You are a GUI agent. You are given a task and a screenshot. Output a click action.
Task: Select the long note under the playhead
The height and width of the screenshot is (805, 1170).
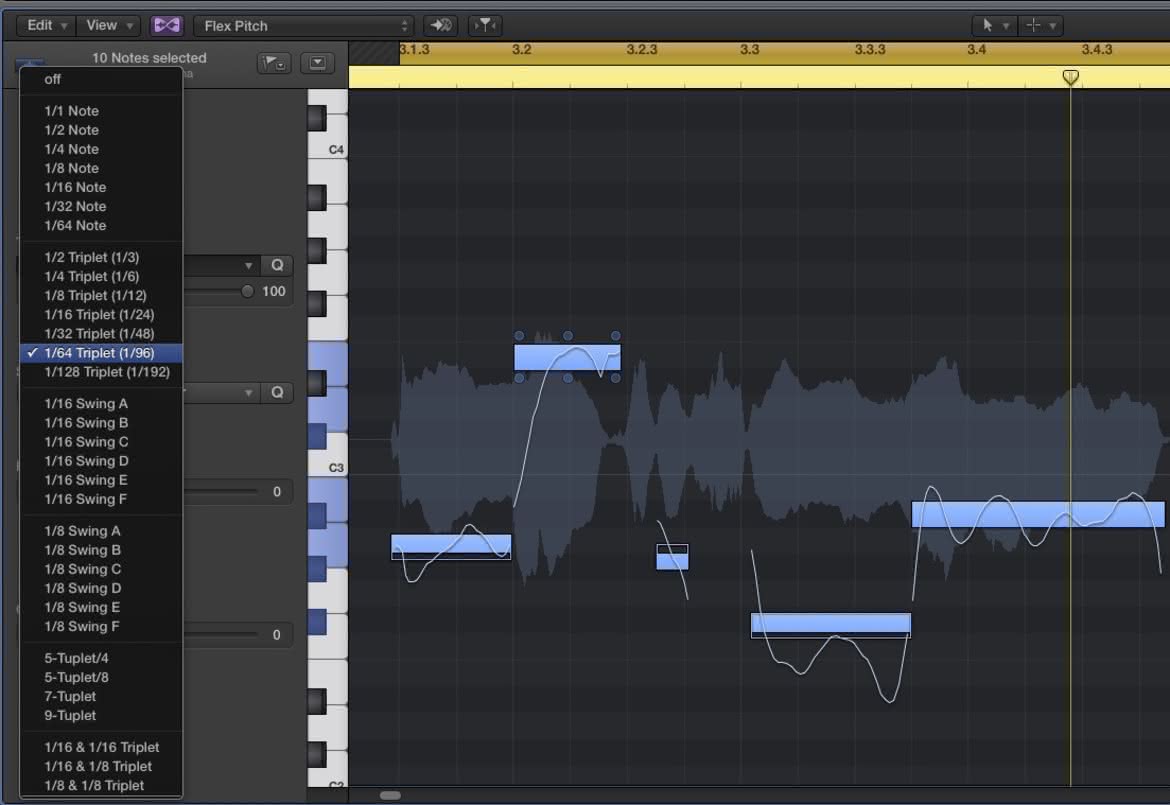pyautogui.click(x=1037, y=514)
